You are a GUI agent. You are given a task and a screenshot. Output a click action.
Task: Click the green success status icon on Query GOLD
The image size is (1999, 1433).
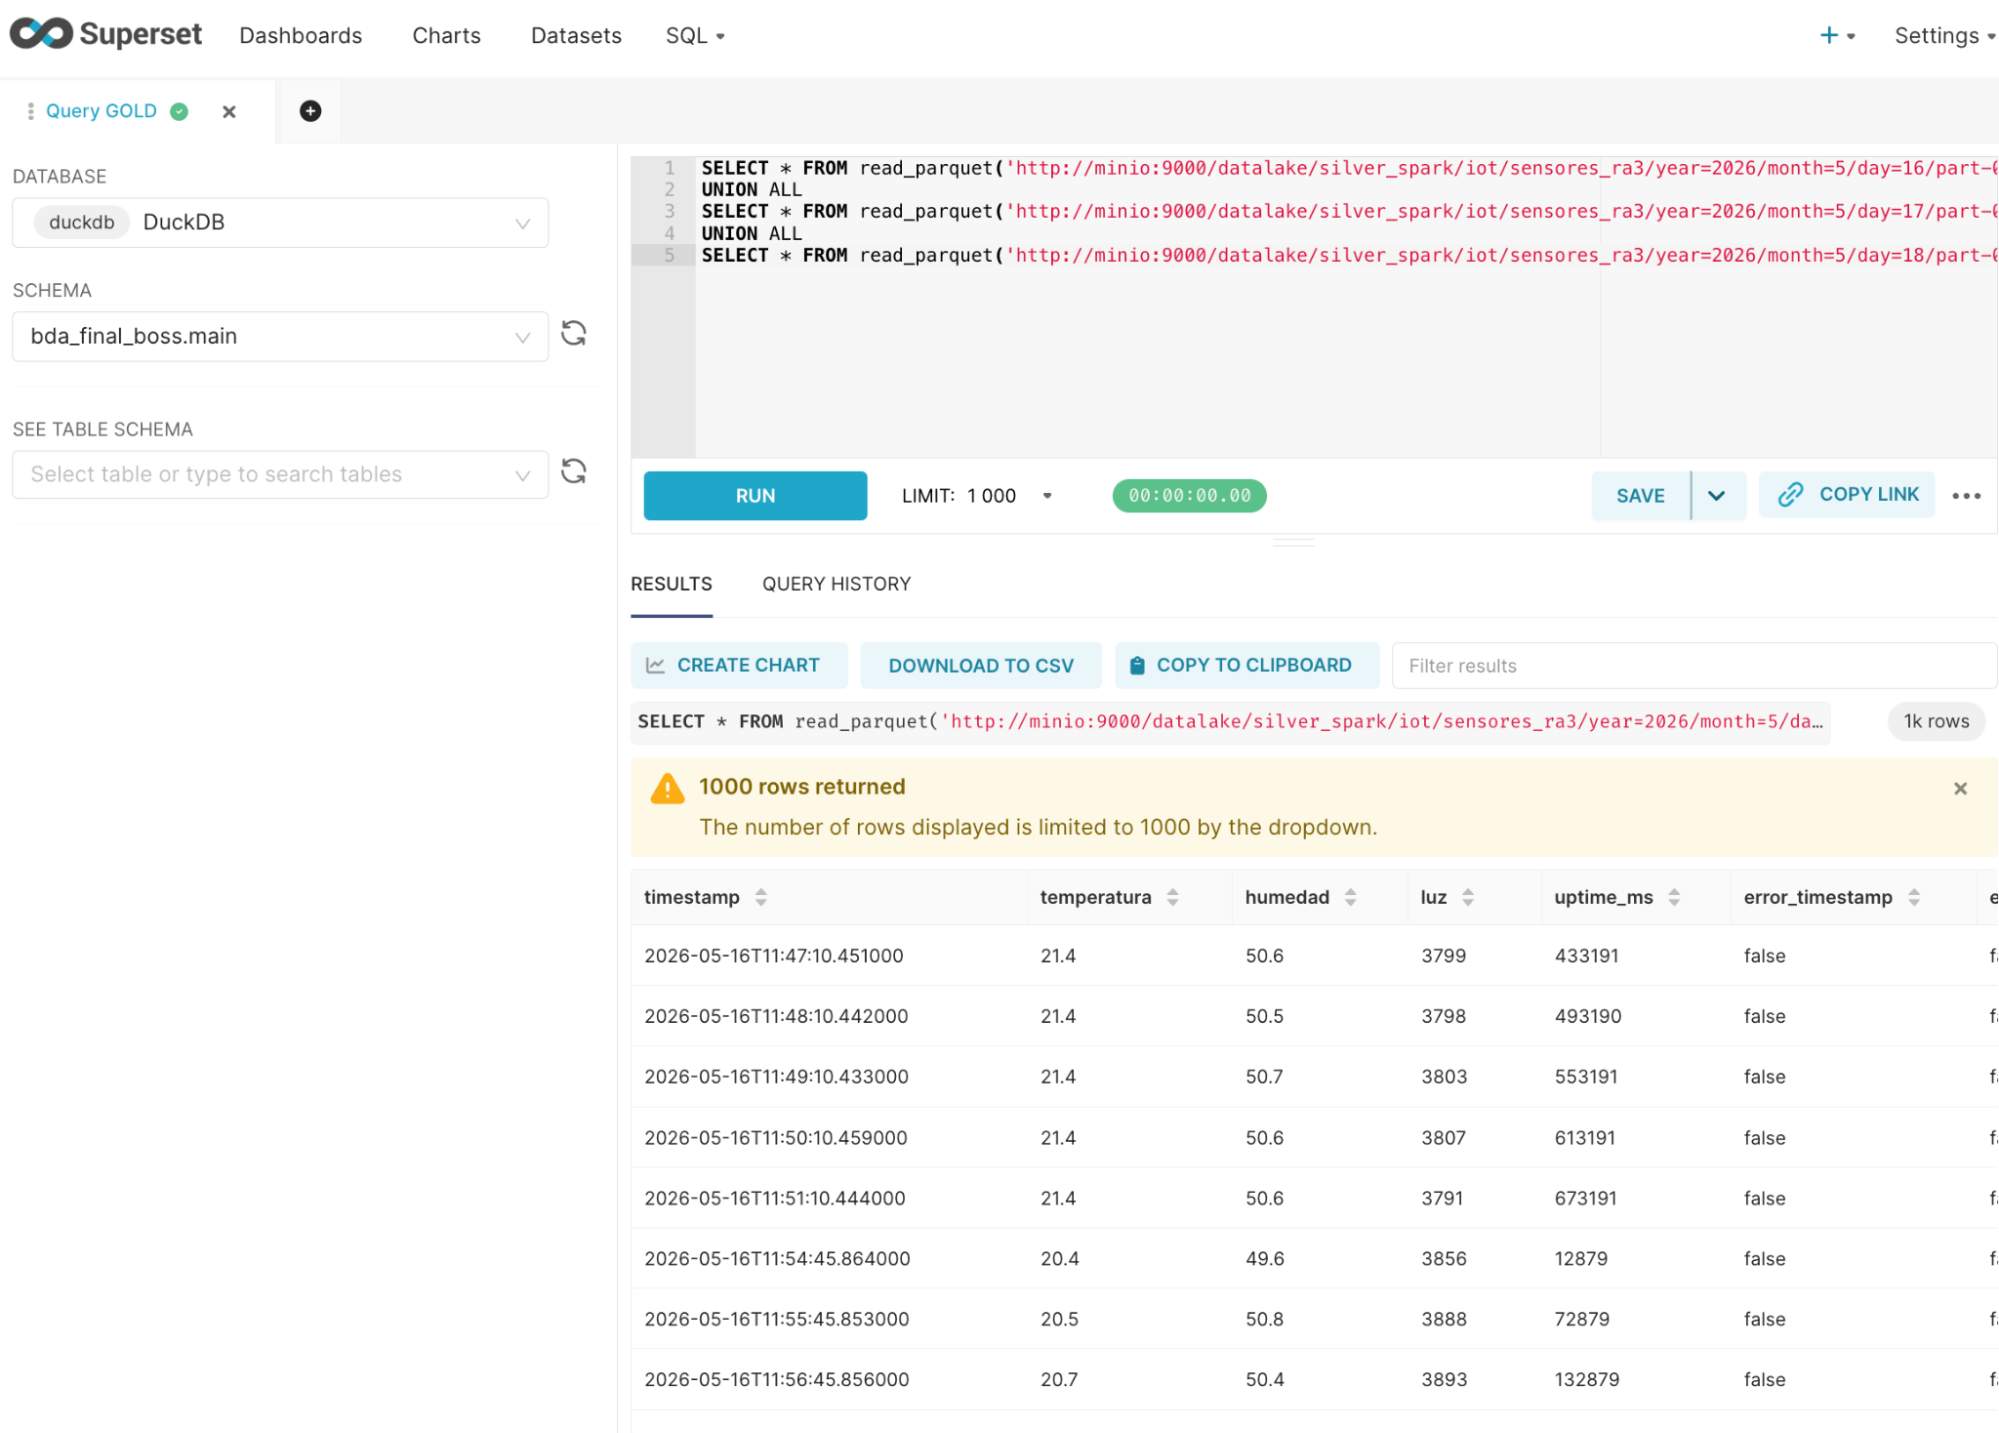[179, 111]
